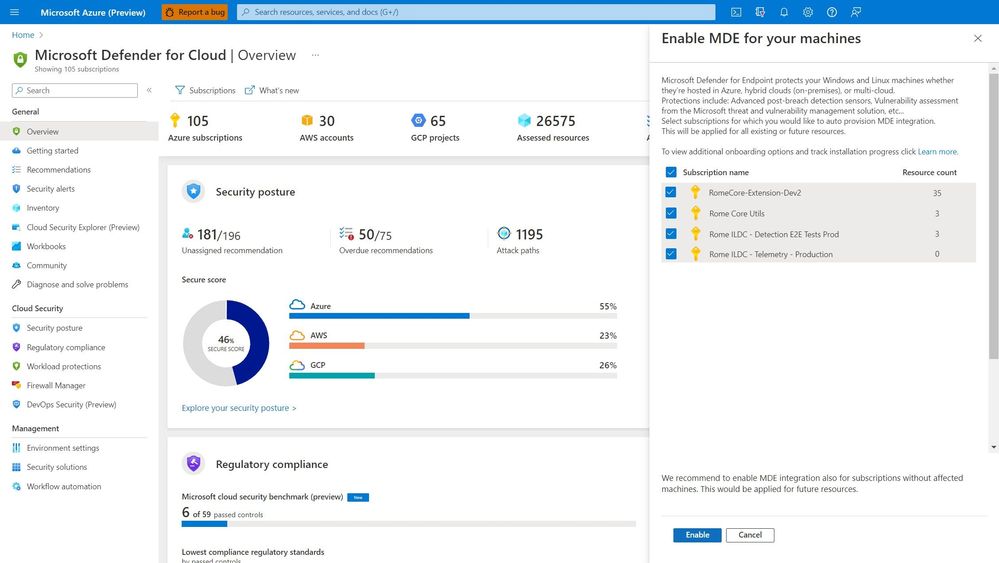This screenshot has height=563, width=999.
Task: Open help question mark icon
Action: coord(831,12)
